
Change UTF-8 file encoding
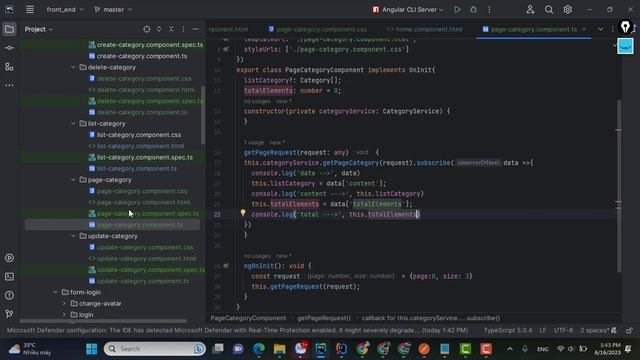pyautogui.click(x=563, y=330)
